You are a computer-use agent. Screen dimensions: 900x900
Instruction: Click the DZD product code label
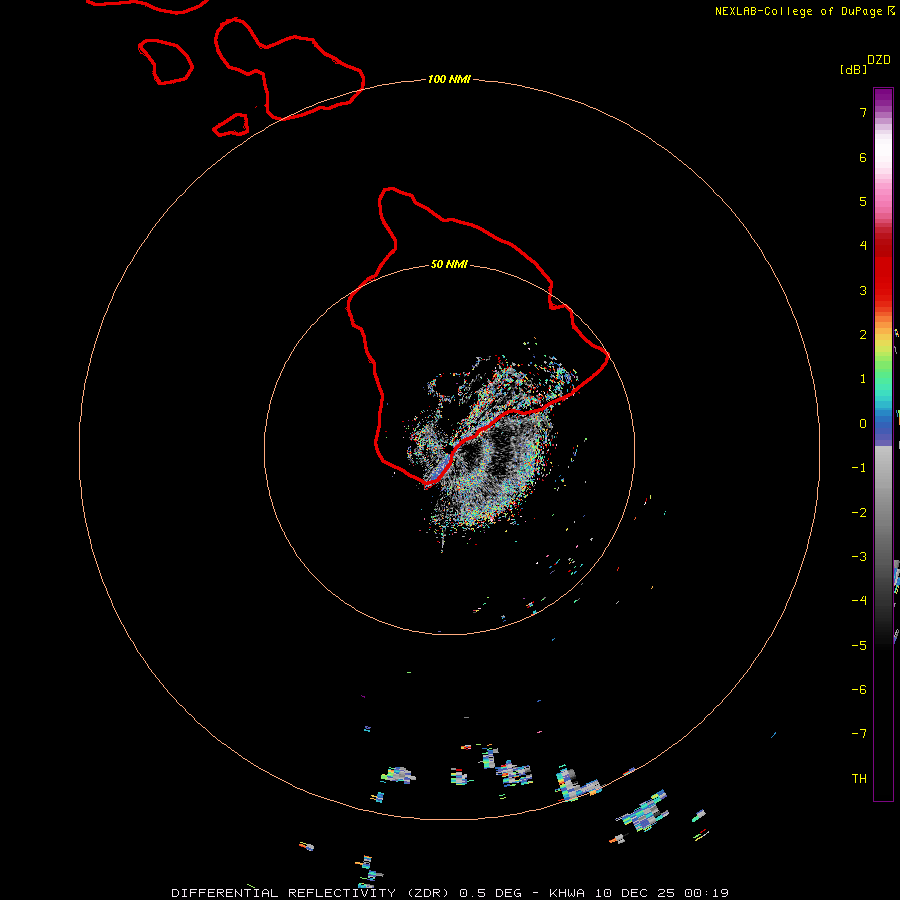click(x=879, y=60)
